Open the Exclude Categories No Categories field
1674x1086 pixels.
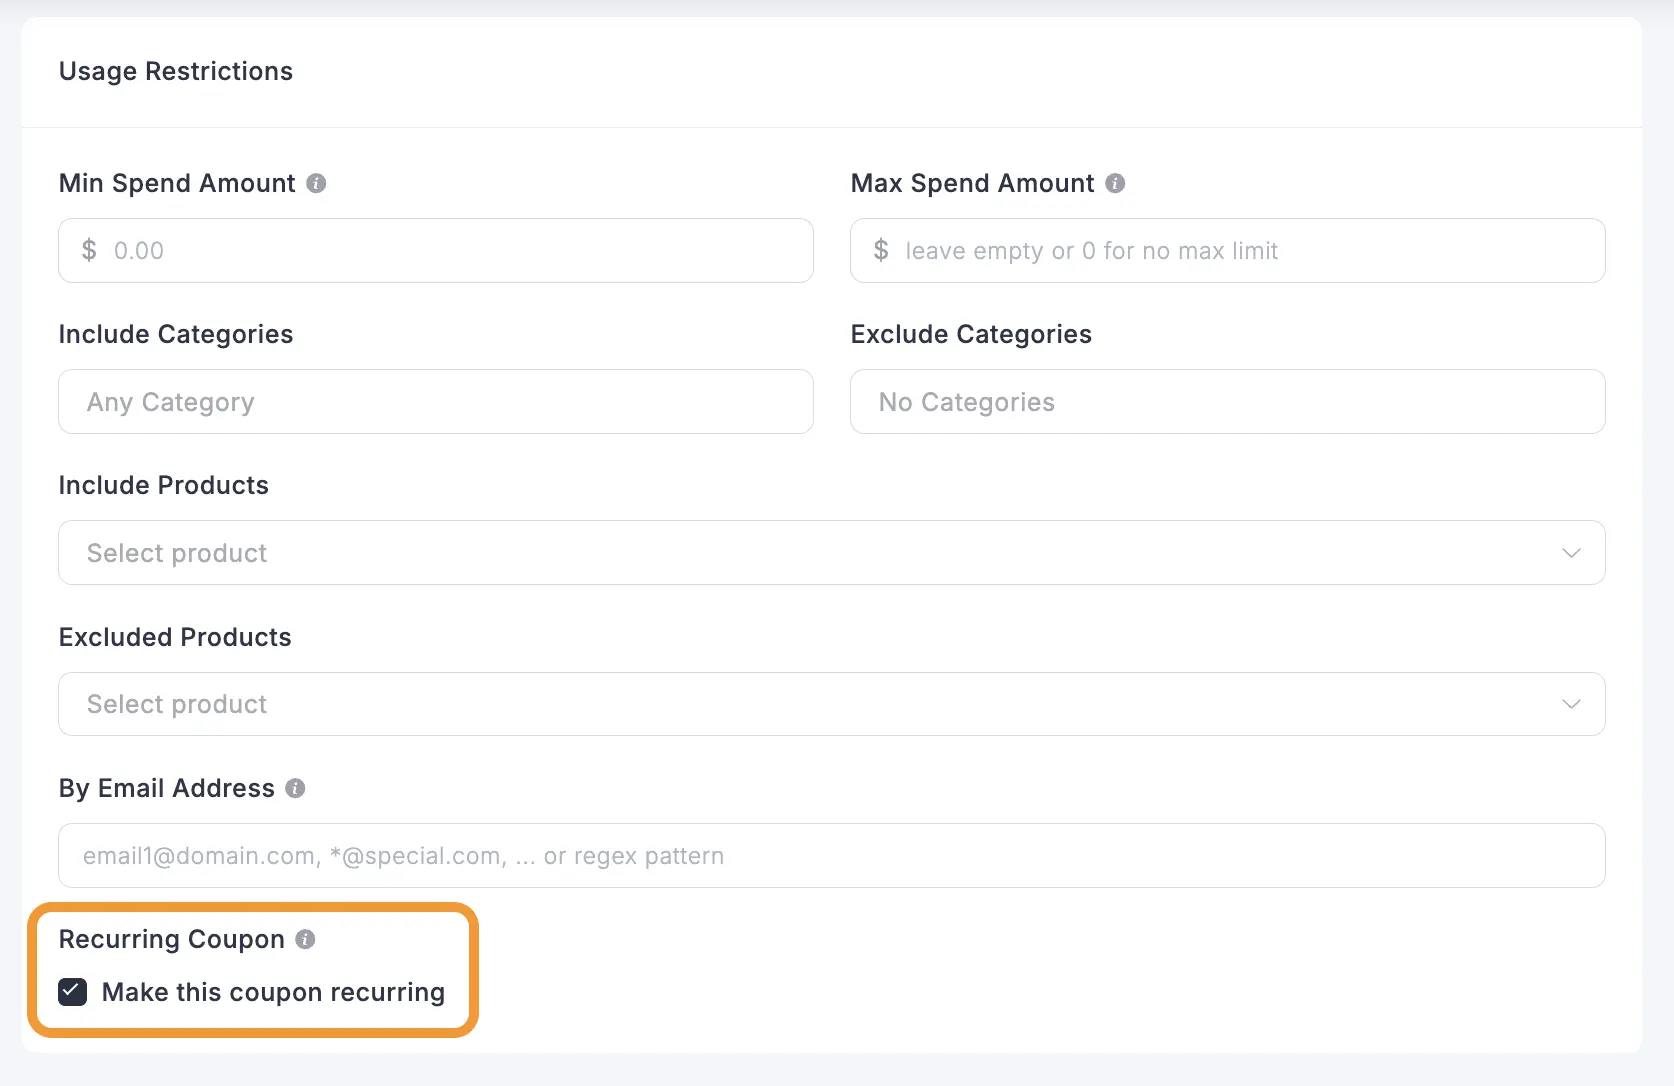pos(1227,402)
